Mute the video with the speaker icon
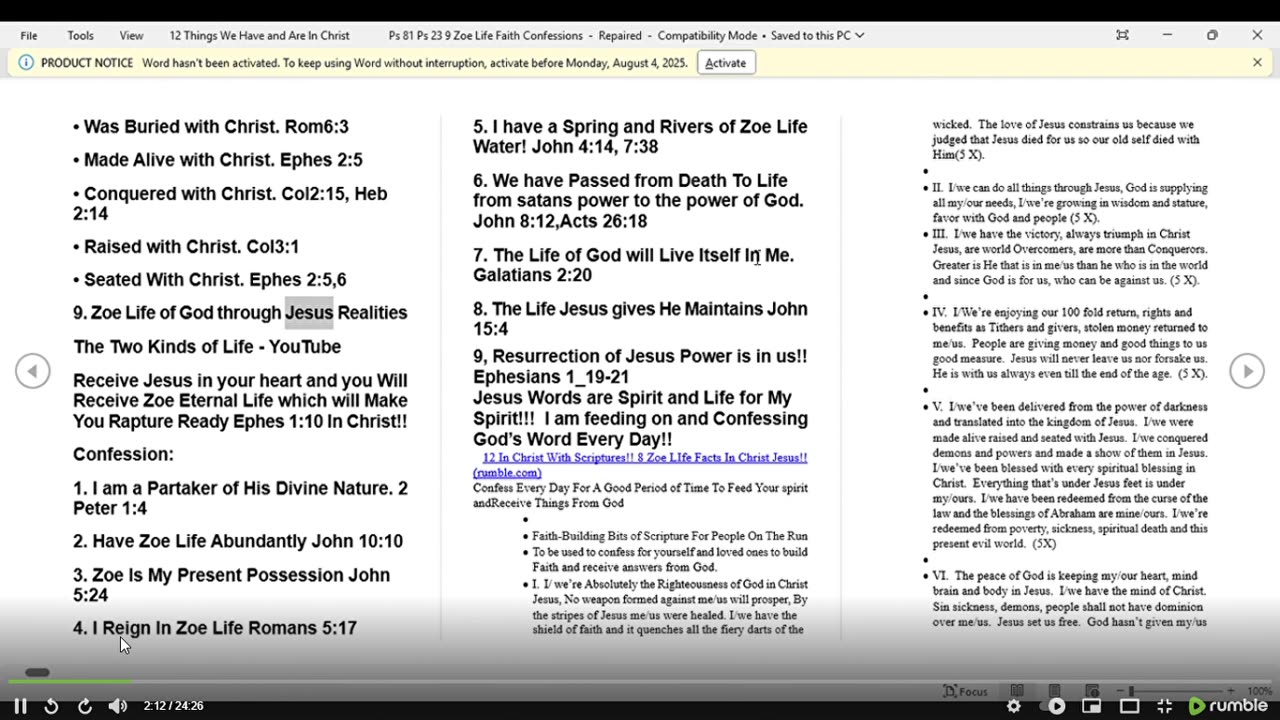This screenshot has width=1280, height=720. pos(118,706)
